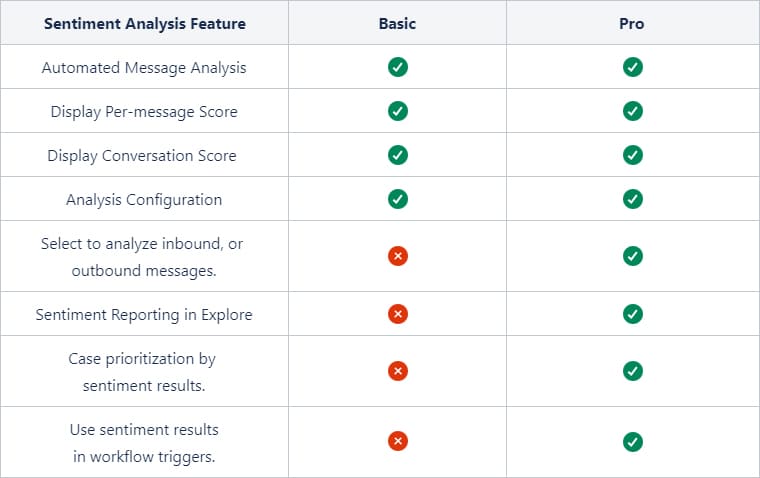Viewport: 760px width, 478px height.
Task: Click red X for workflow triggers row
Action: [397, 441]
